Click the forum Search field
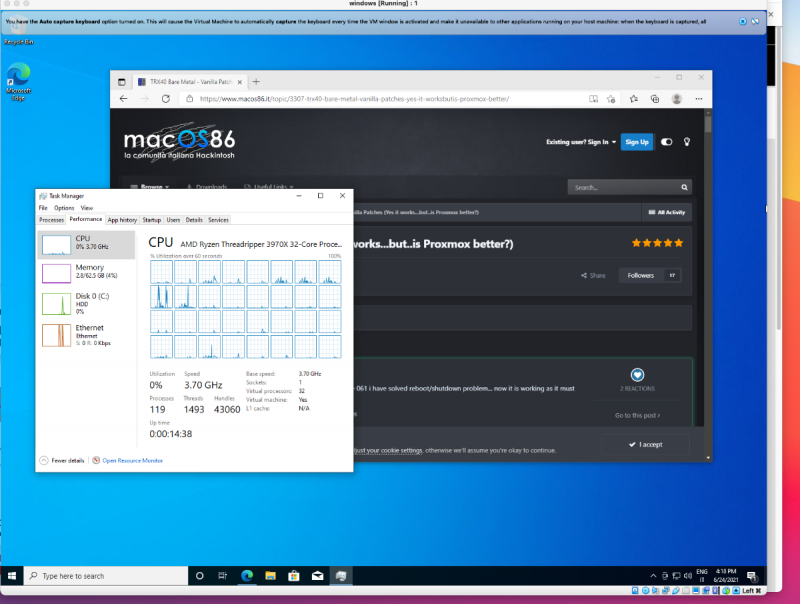Image resolution: width=800 pixels, height=604 pixels. (x=623, y=187)
